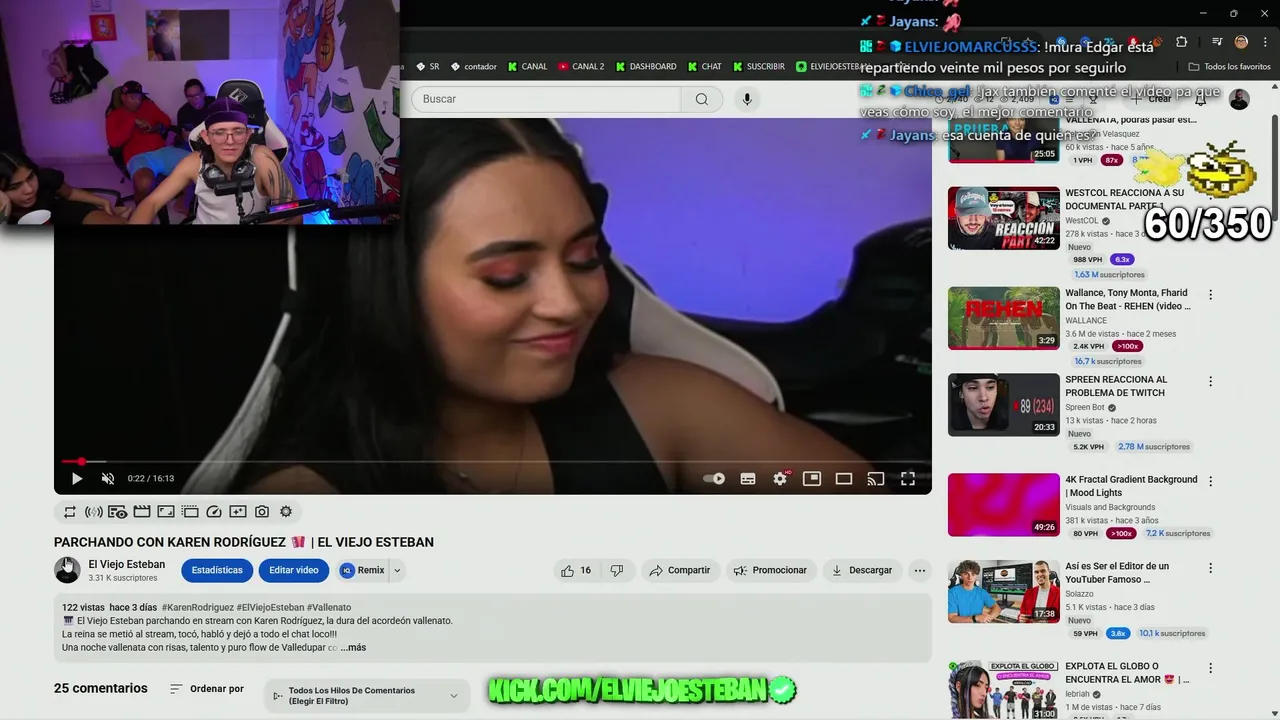
Task: Open options menu for 4K Fractal Gradient video
Action: [1211, 481]
